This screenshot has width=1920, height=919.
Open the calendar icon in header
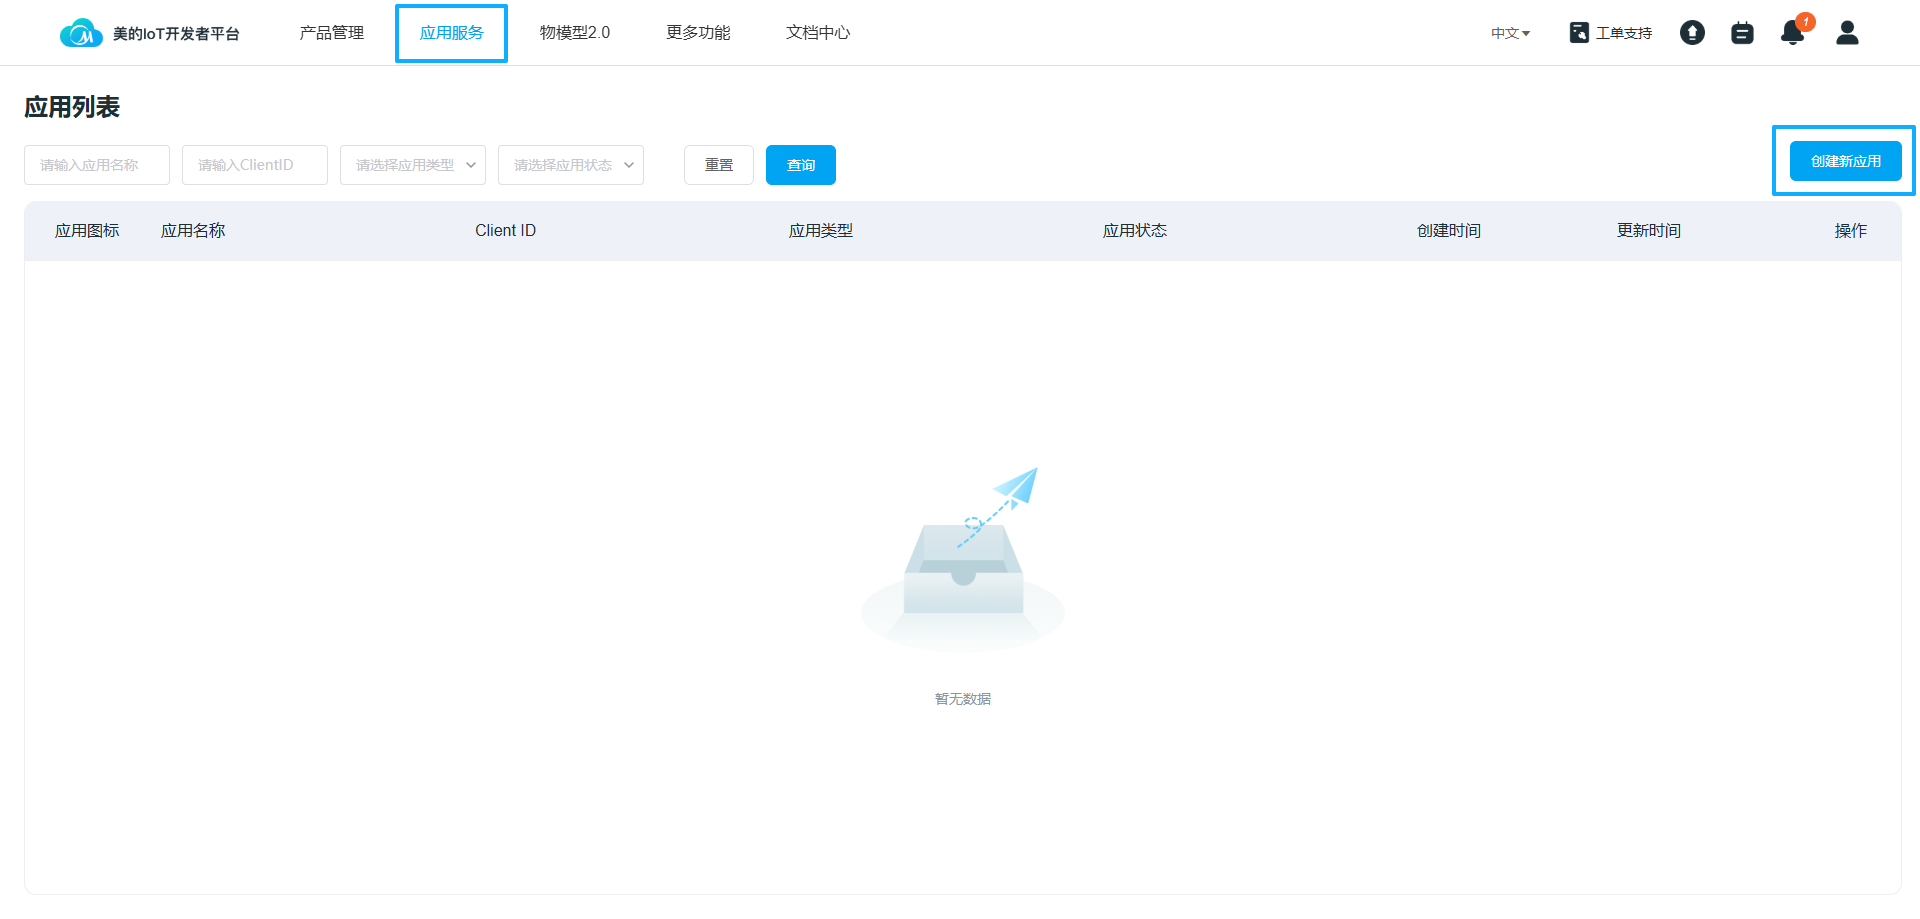[x=1742, y=33]
